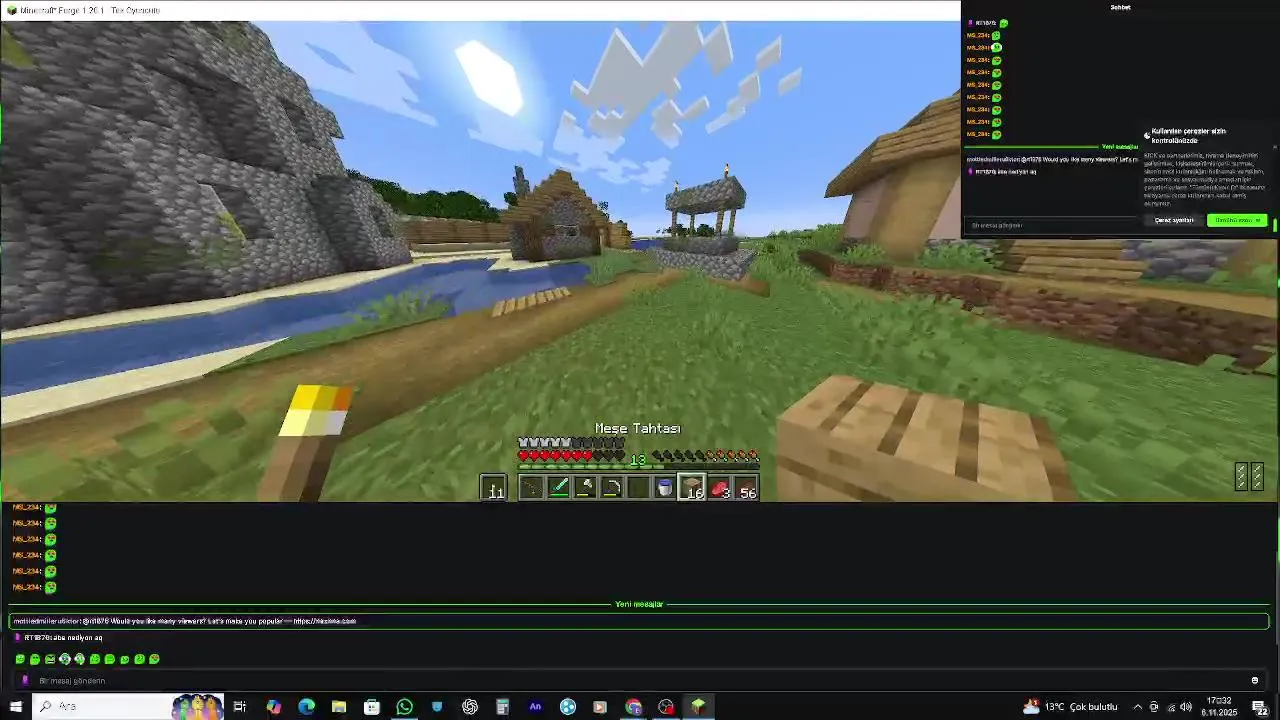Select the oak planks hotbar slot
This screenshot has width=1280, height=720.
pos(692,488)
